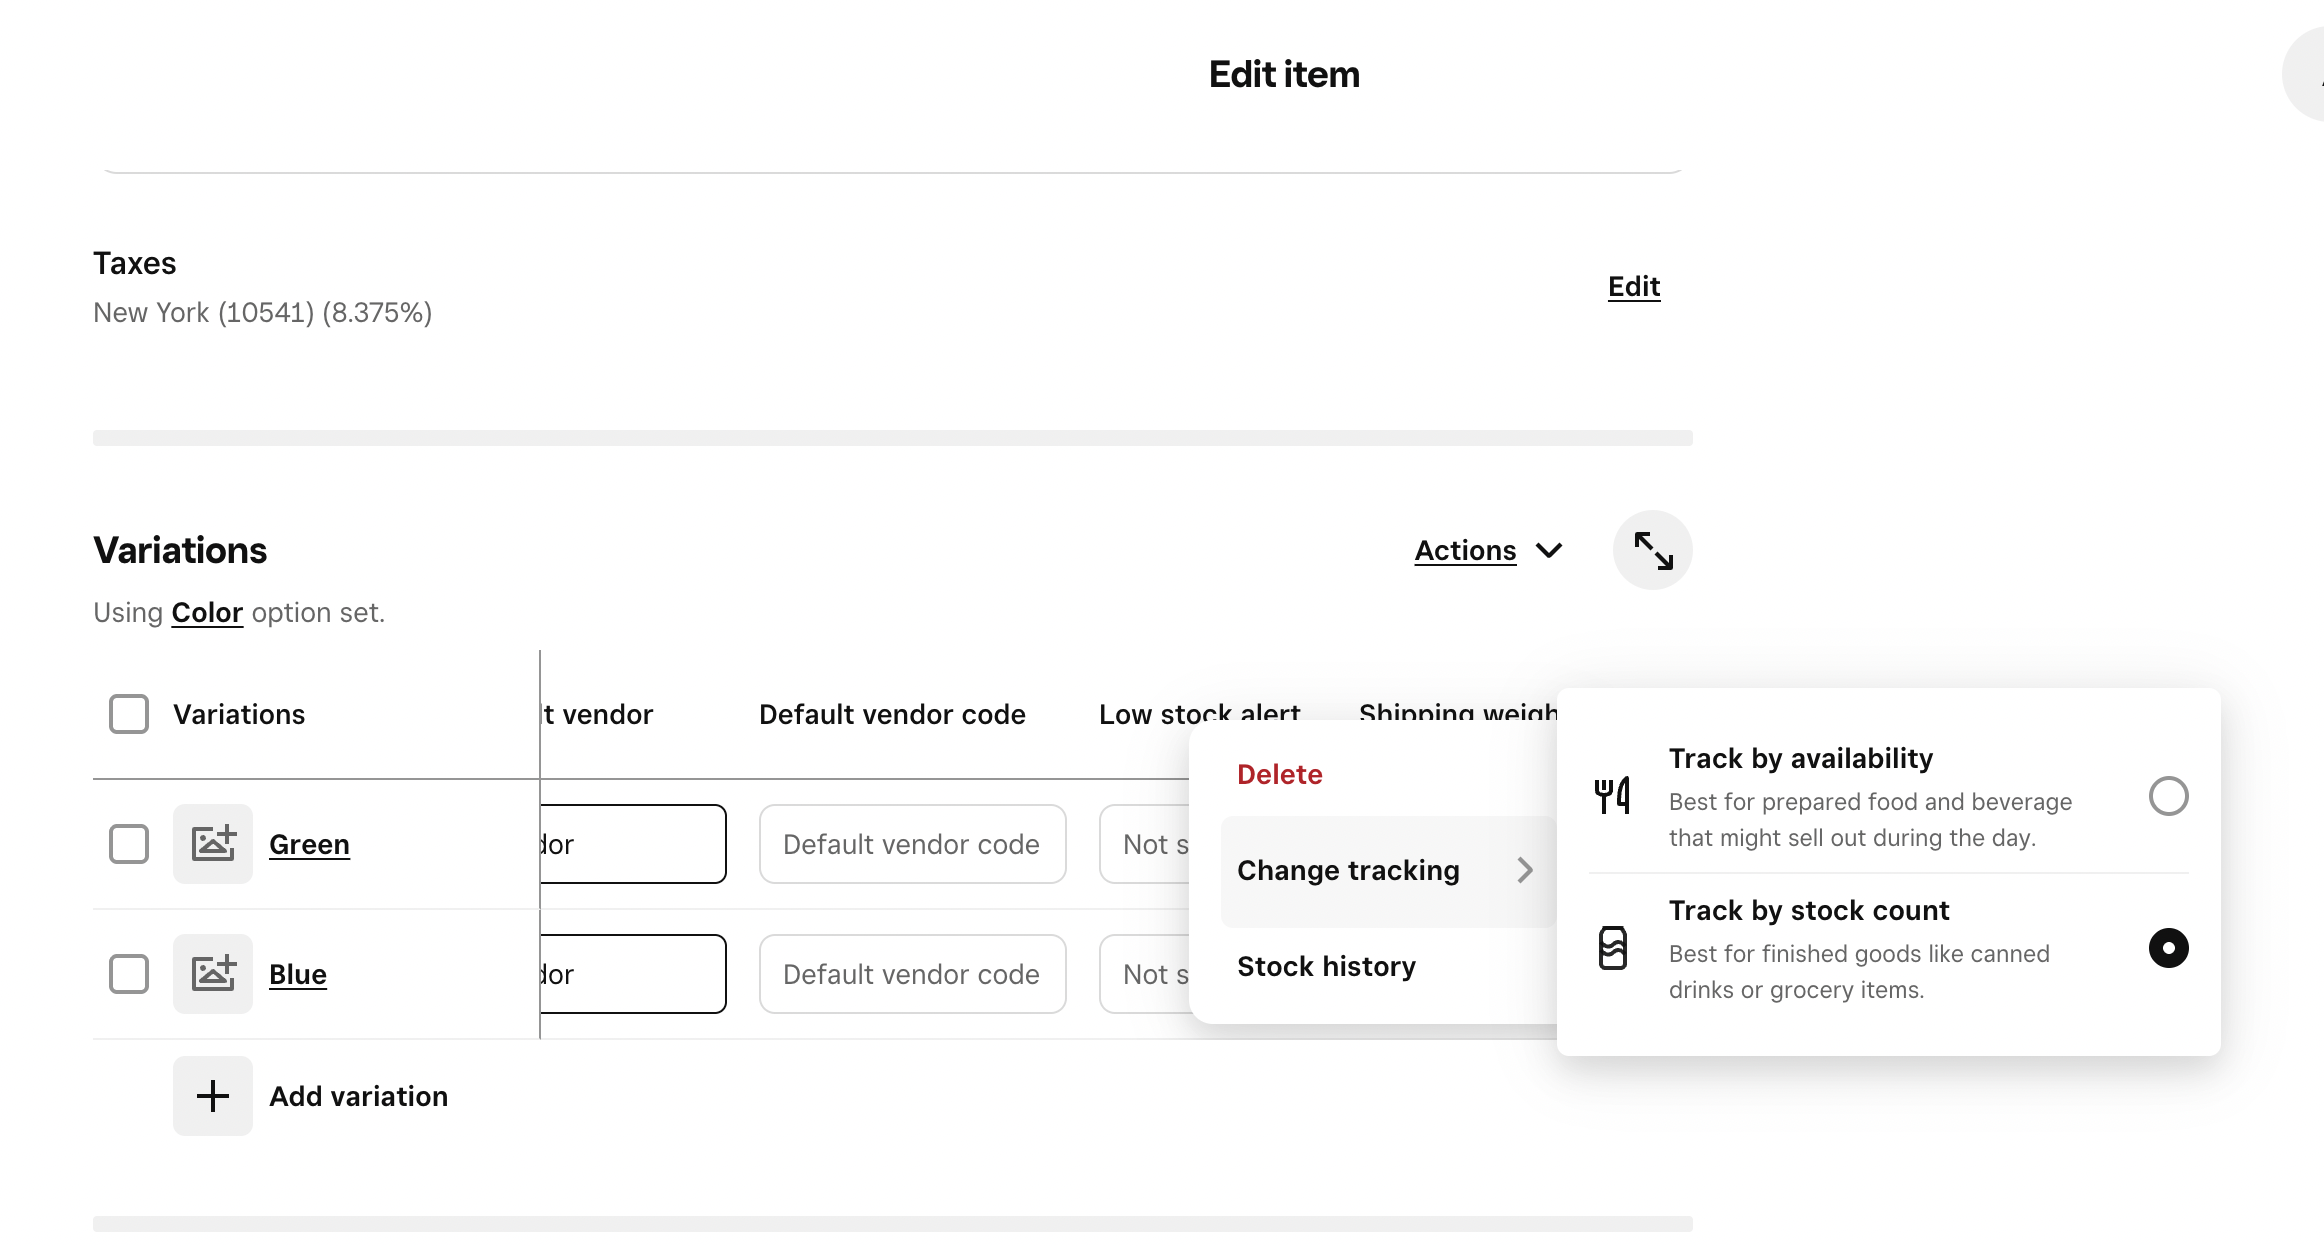Click the fork and knife availability icon

tap(1612, 796)
